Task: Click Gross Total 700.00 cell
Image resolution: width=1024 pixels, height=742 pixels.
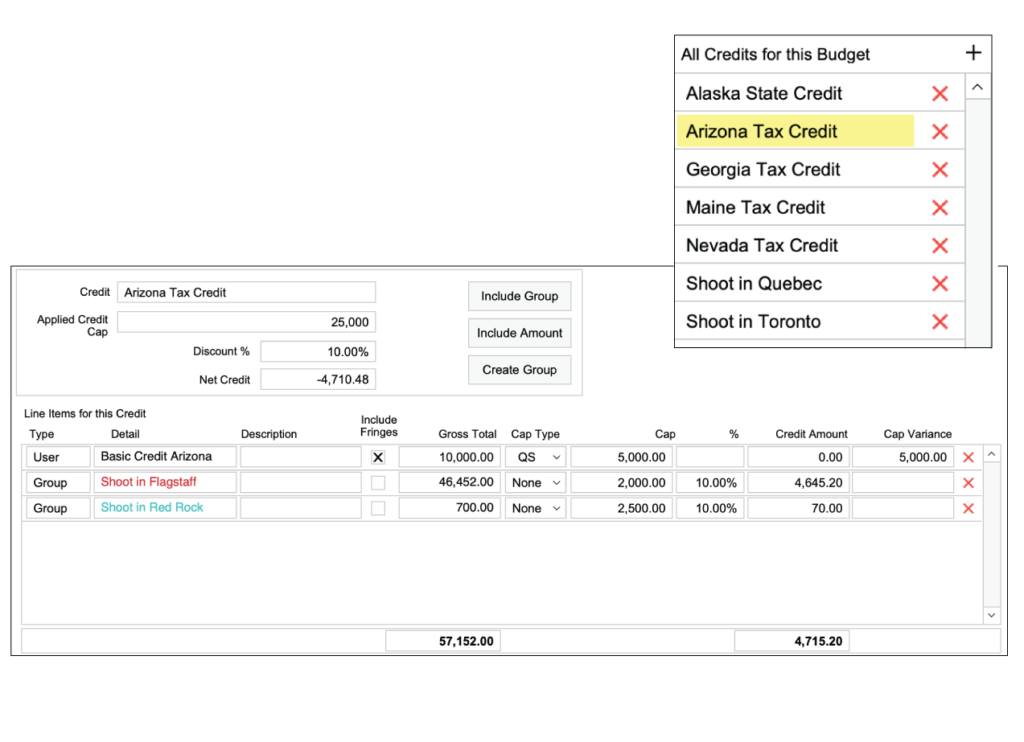Action: [450, 508]
